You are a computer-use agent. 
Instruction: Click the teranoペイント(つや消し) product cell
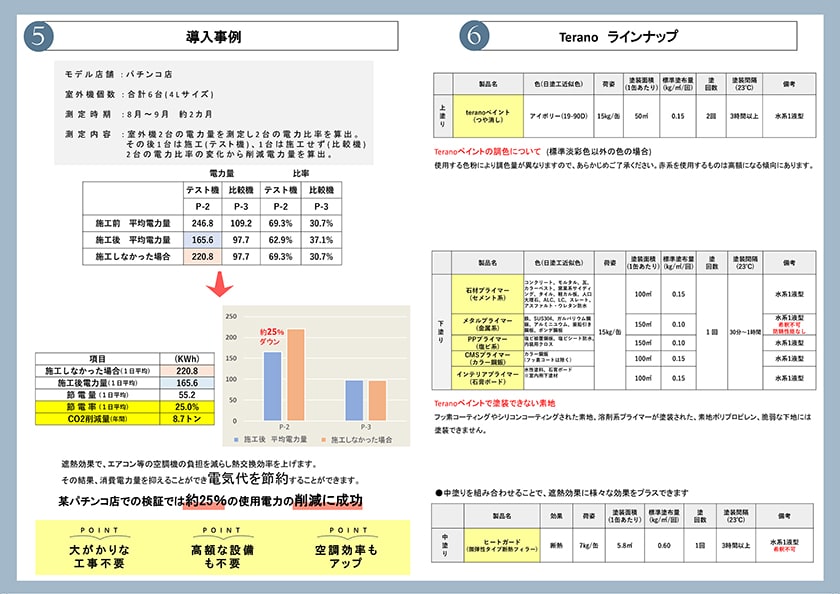tap(488, 116)
